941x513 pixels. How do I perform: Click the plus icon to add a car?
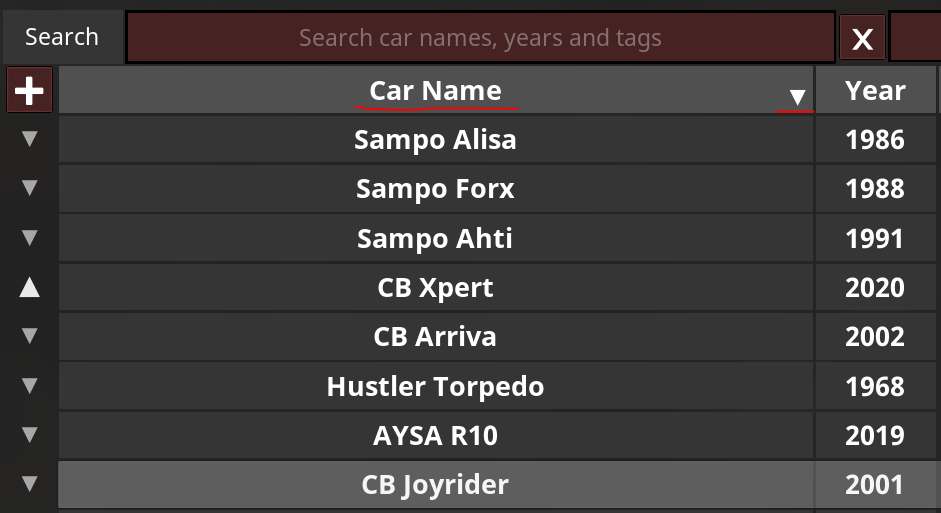pyautogui.click(x=29, y=91)
